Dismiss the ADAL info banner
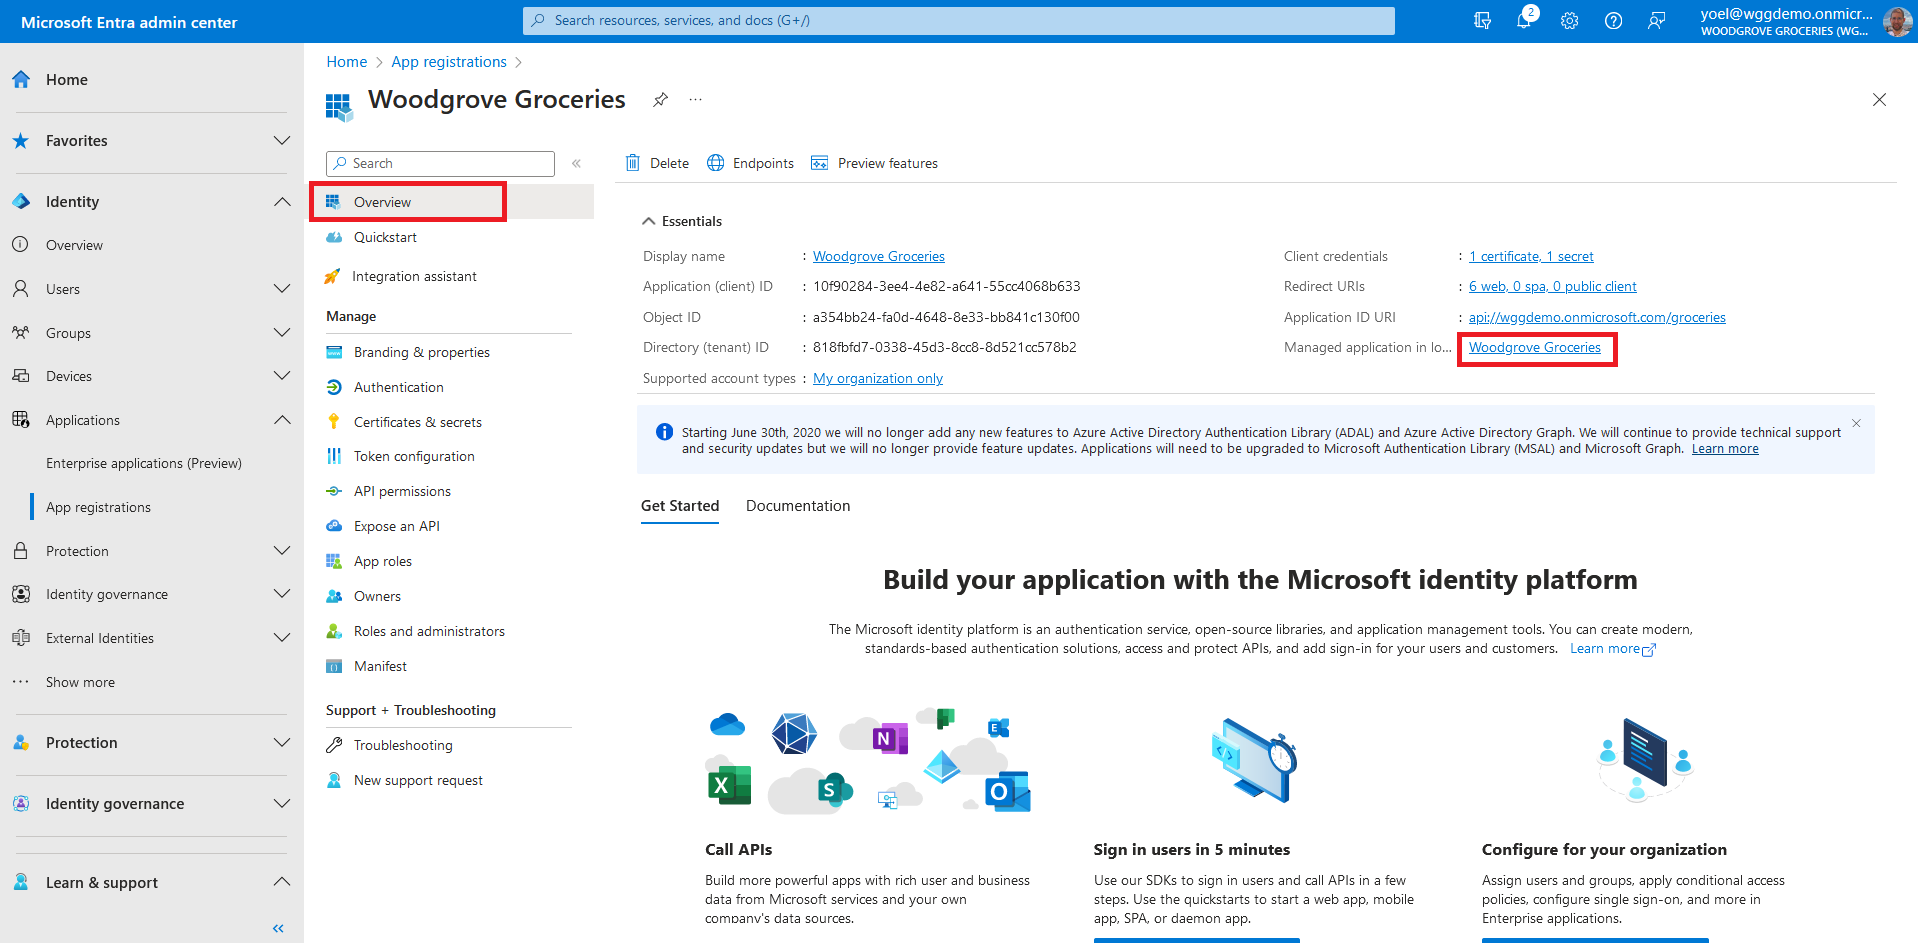The height and width of the screenshot is (943, 1918). 1856,424
